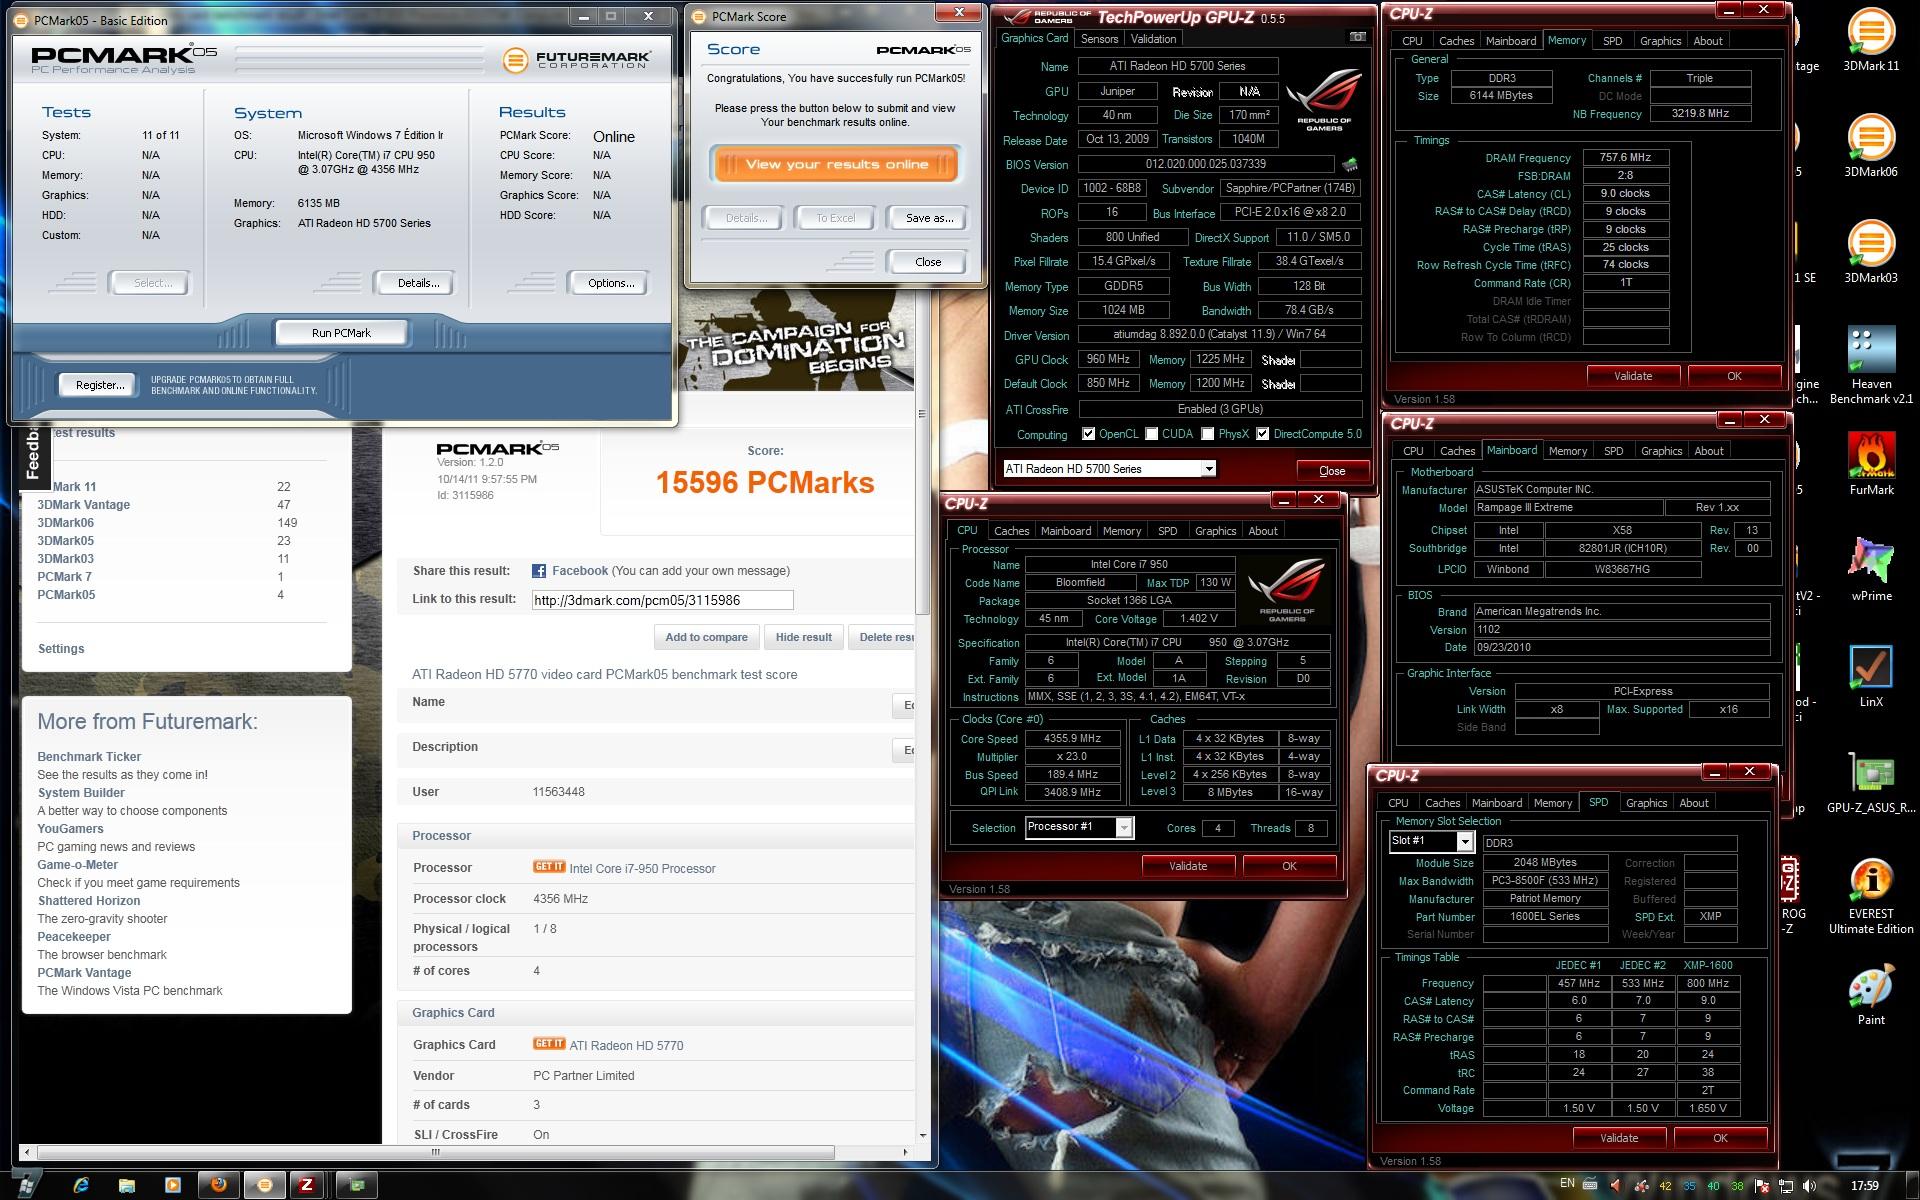The image size is (1920, 1200).
Task: Switch to Sensors tab in GPU-Z
Action: coord(1099,39)
